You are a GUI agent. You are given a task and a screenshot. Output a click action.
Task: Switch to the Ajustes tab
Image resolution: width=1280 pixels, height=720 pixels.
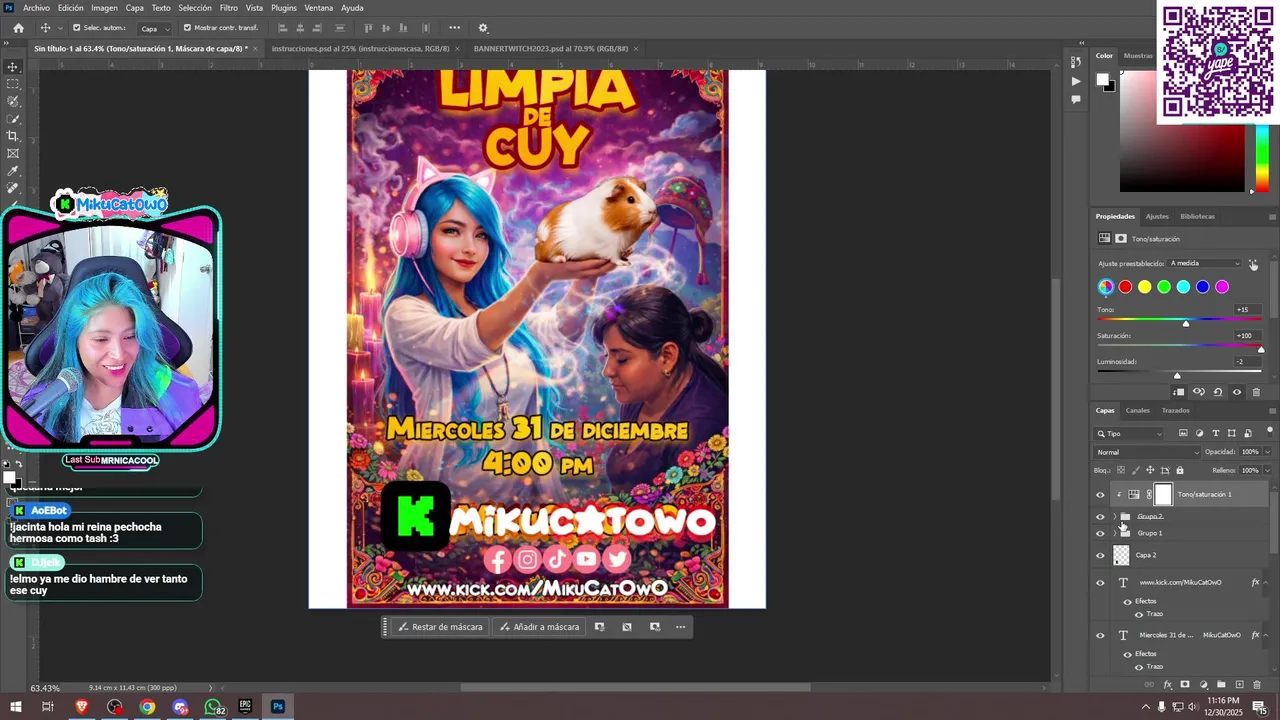coord(1157,216)
